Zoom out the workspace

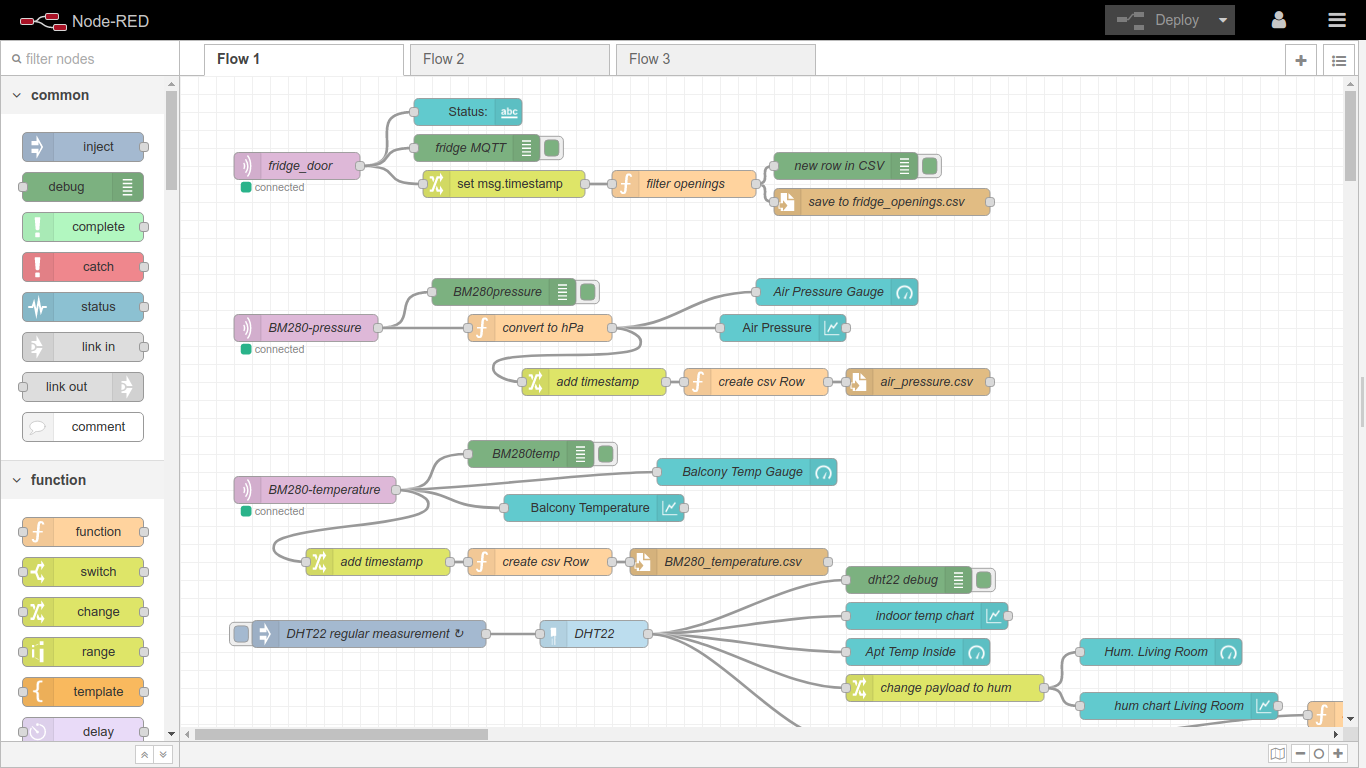(1300, 754)
